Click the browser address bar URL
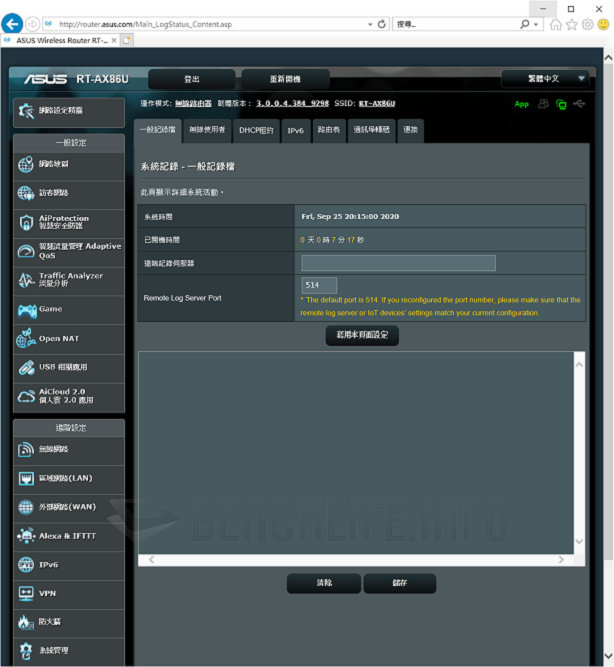The width and height of the screenshot is (614, 667). click(x=145, y=24)
